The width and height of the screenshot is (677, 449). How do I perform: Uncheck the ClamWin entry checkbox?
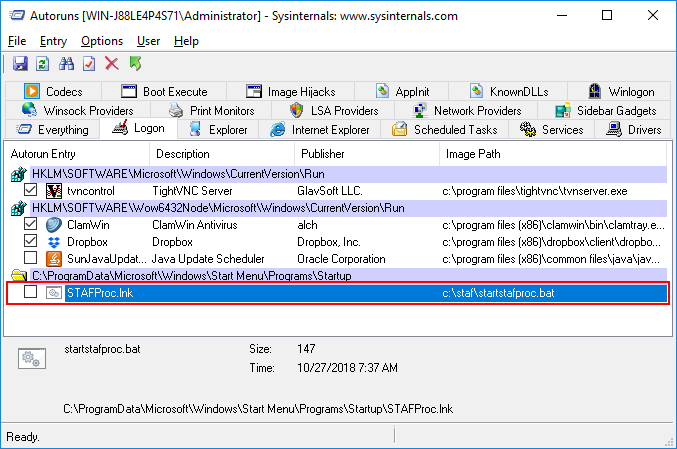tap(31, 224)
